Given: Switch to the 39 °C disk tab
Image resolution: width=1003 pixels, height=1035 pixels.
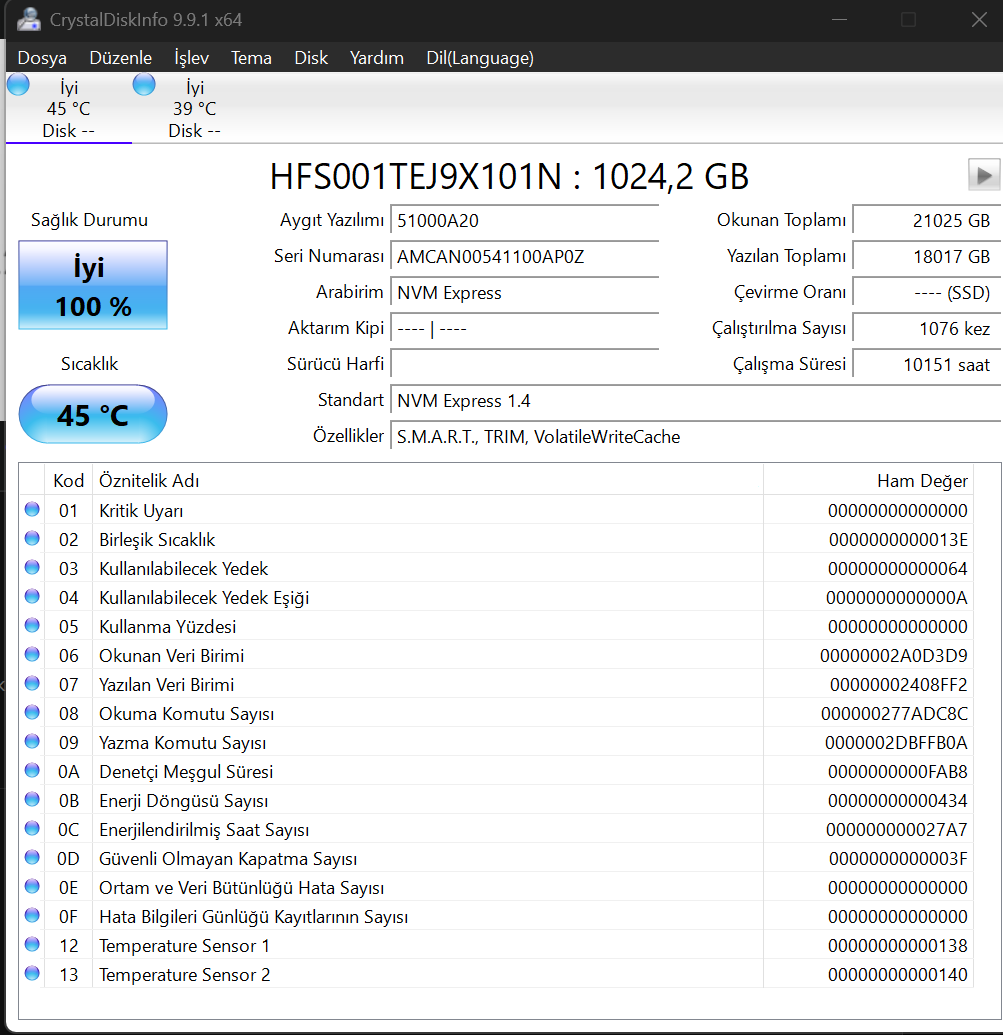Looking at the screenshot, I should pyautogui.click(x=195, y=108).
